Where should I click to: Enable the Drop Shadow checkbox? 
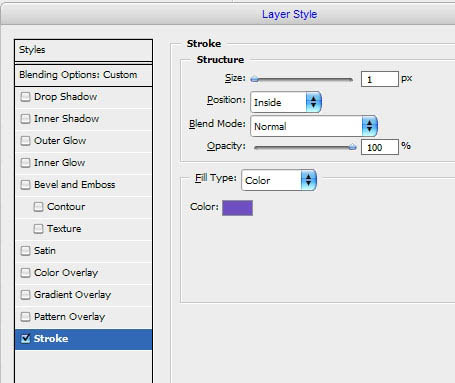[x=25, y=97]
